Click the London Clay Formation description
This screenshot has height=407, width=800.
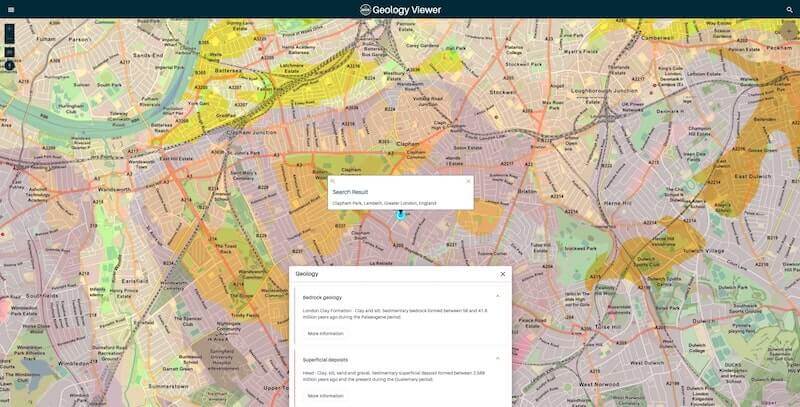click(x=395, y=314)
